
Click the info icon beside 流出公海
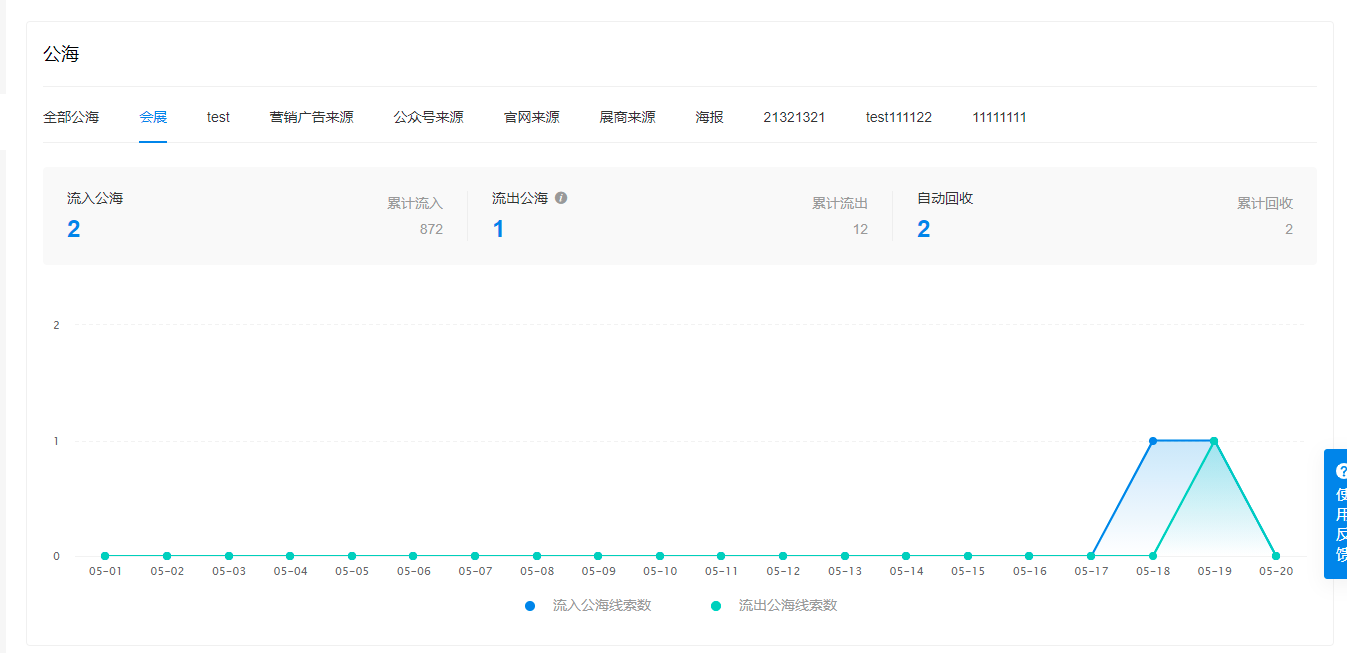(561, 198)
